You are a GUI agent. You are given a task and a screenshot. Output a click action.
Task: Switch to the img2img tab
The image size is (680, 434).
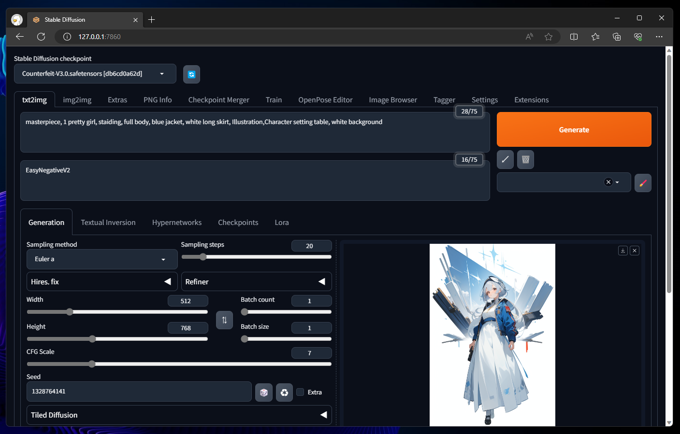(x=77, y=100)
